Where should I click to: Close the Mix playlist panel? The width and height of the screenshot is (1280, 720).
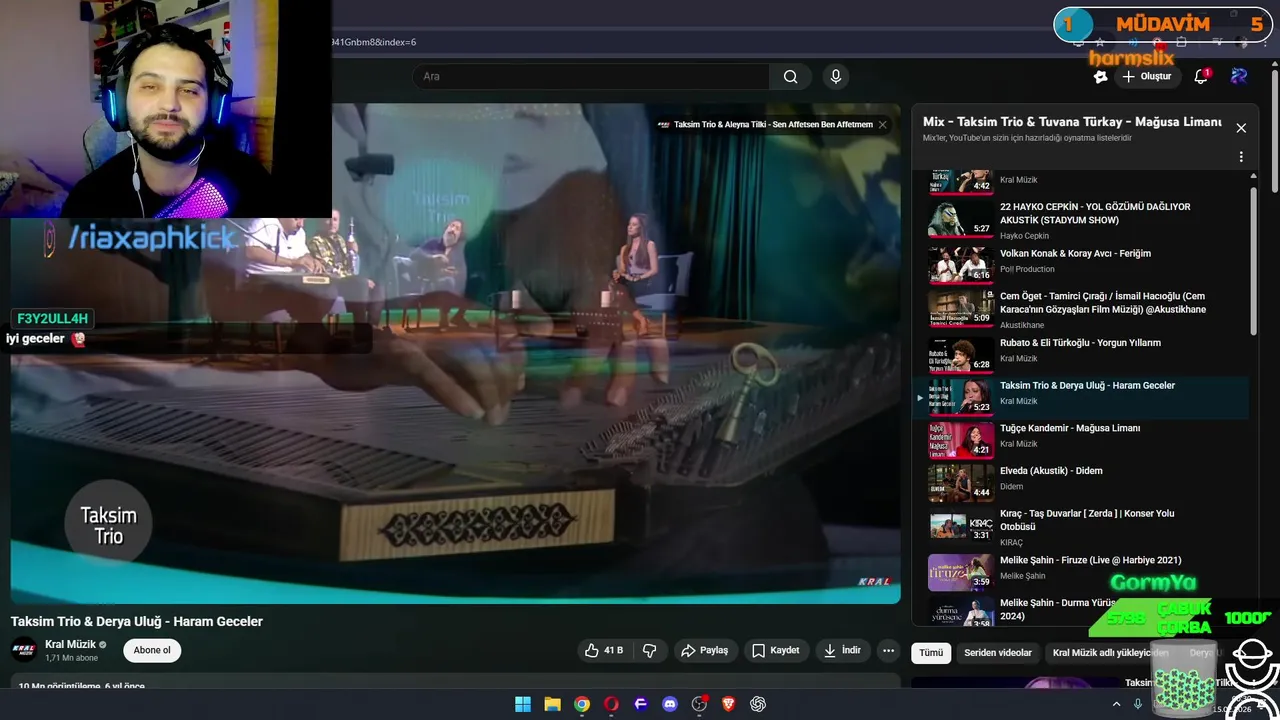[x=1241, y=128]
